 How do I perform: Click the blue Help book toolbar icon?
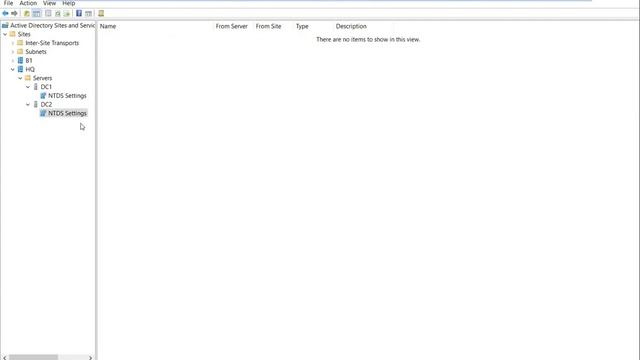click(x=79, y=13)
